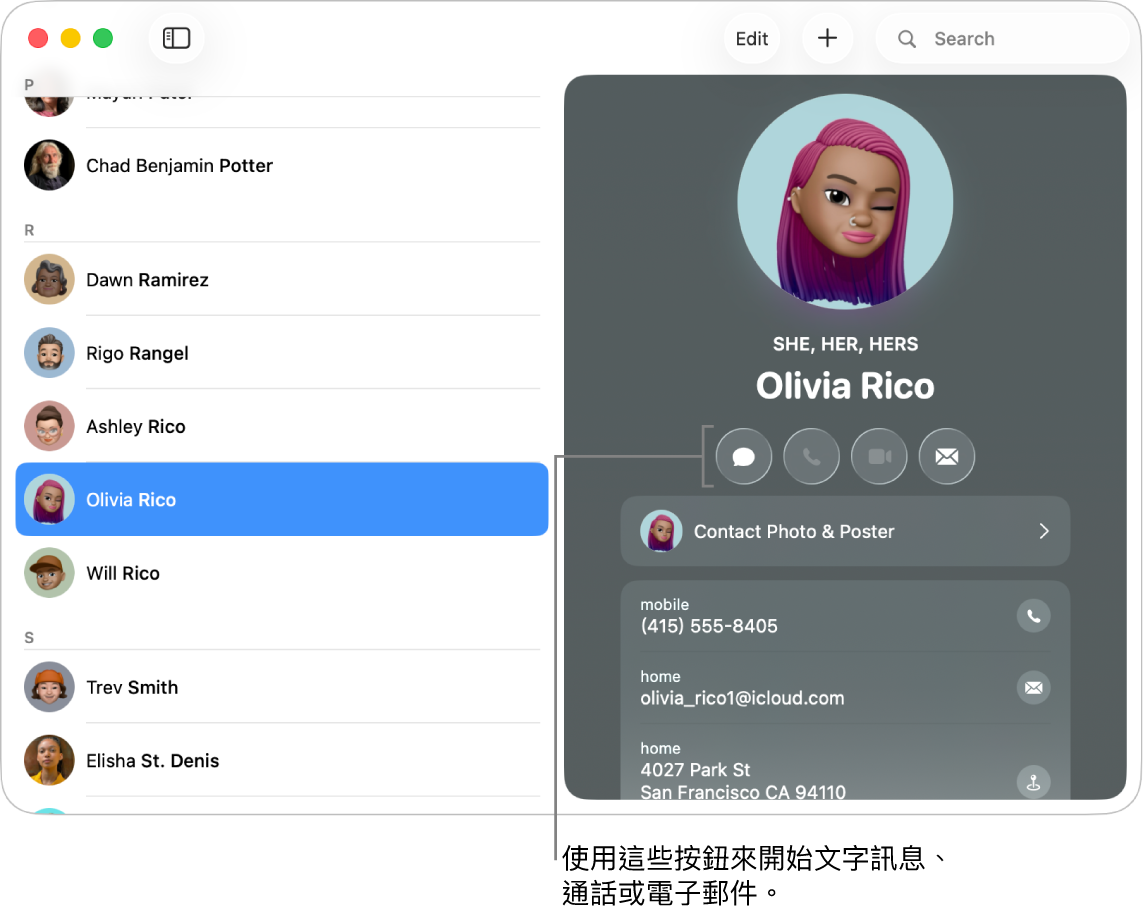Click small avatar in Contact Photo & Poster
The width and height of the screenshot is (1146, 915).
tap(661, 531)
